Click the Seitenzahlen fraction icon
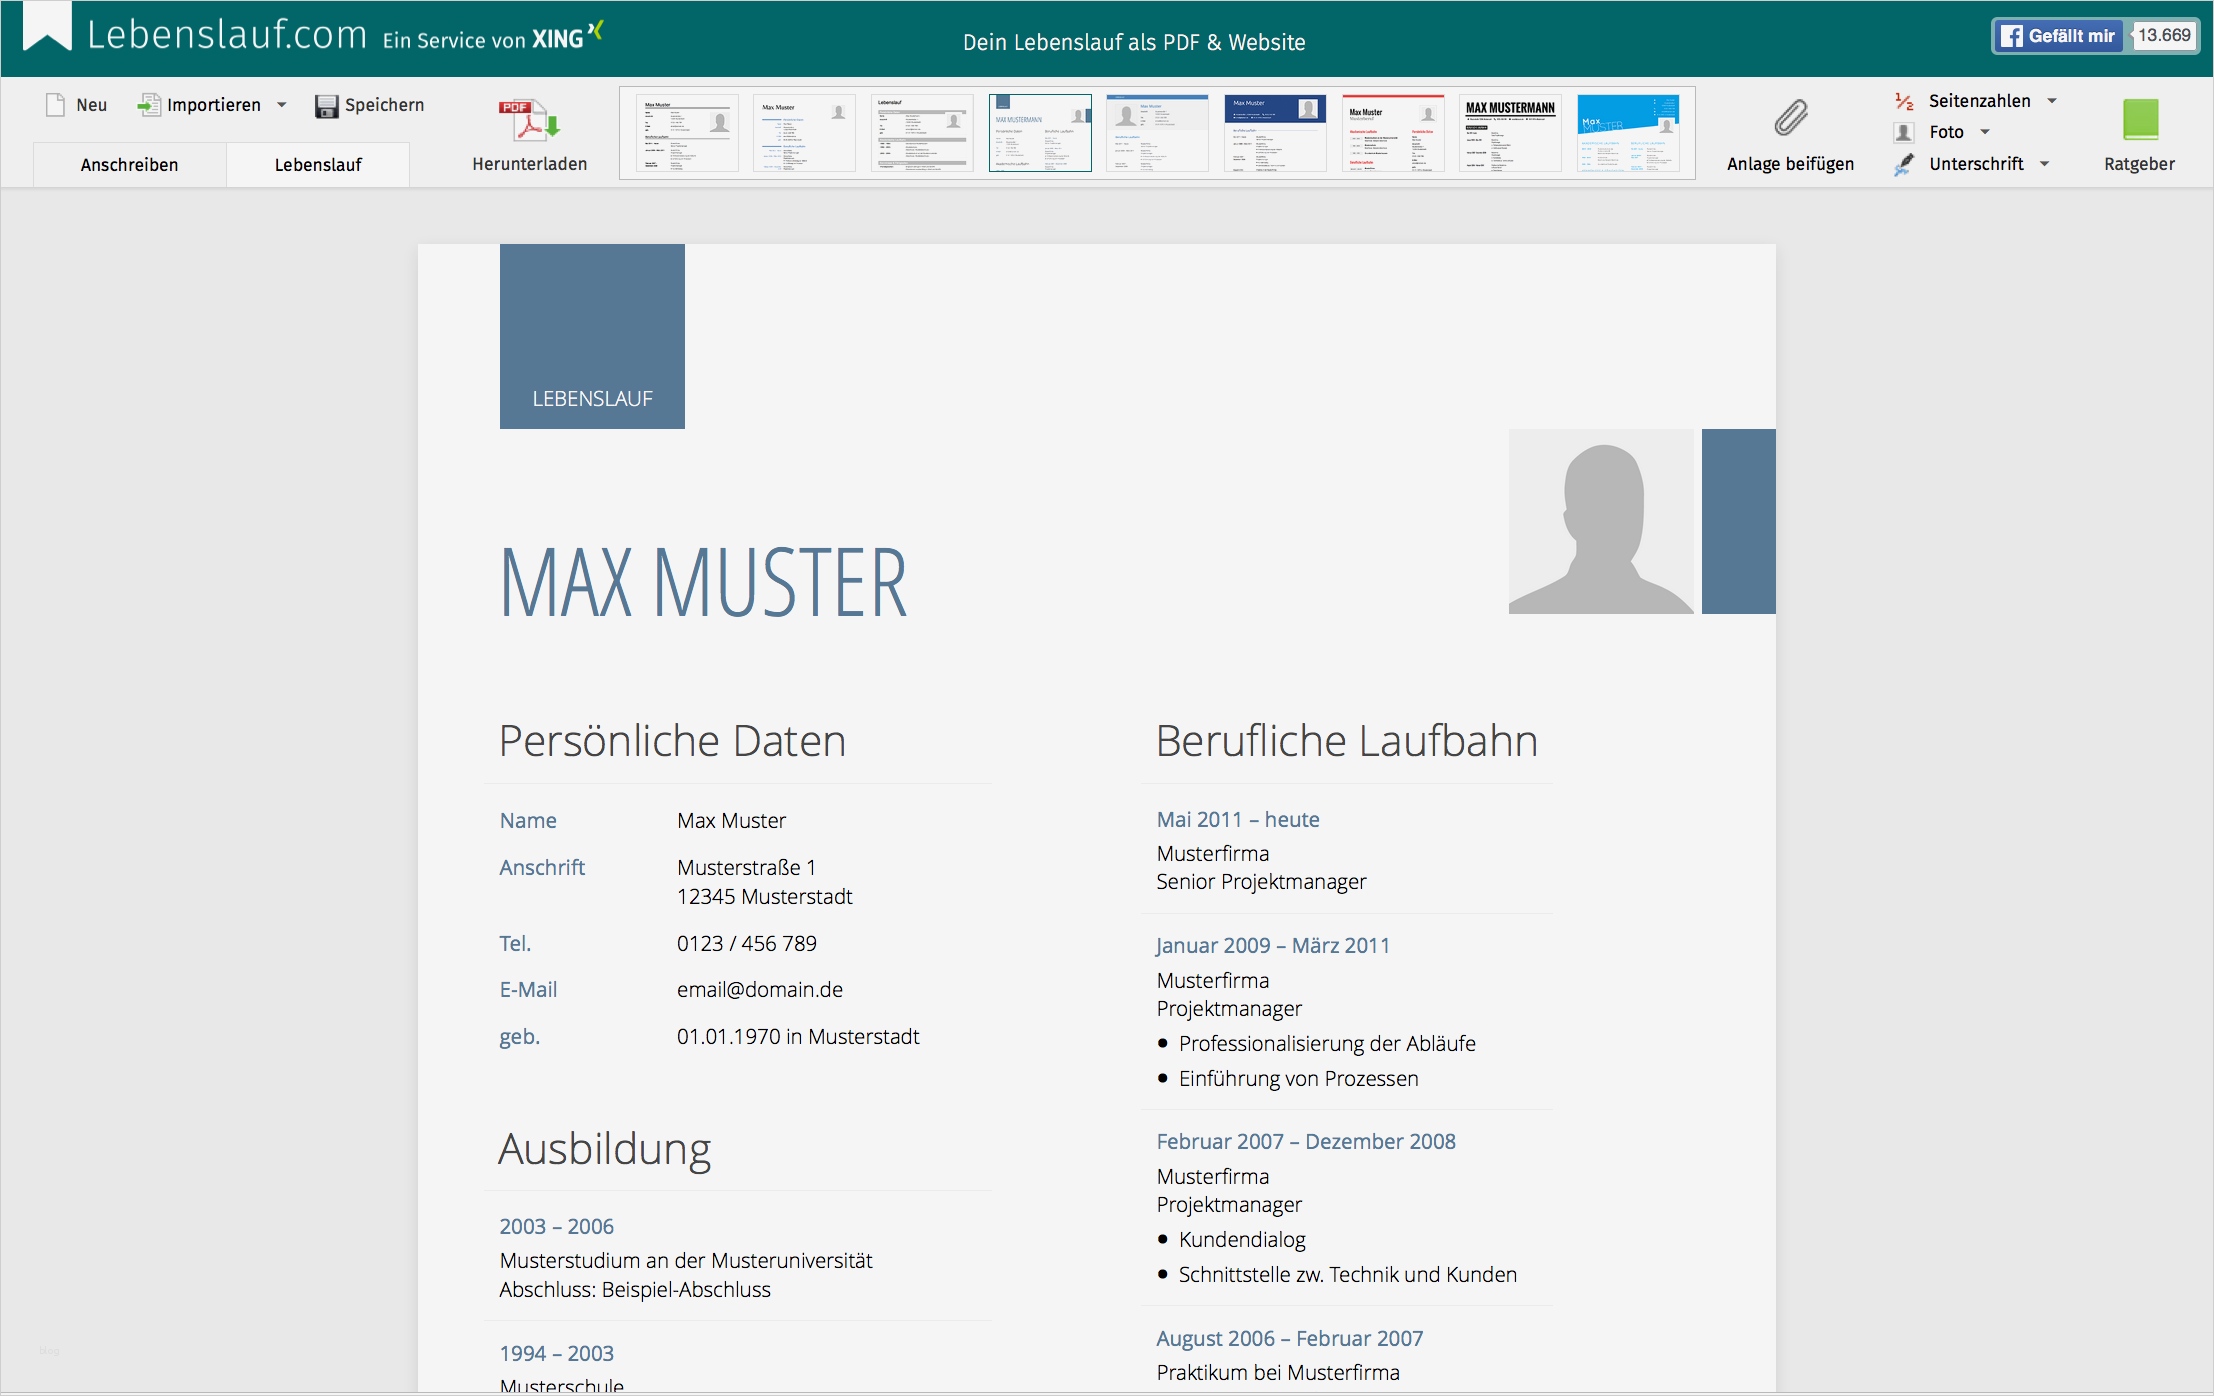This screenshot has height=1396, width=2214. [x=1904, y=101]
